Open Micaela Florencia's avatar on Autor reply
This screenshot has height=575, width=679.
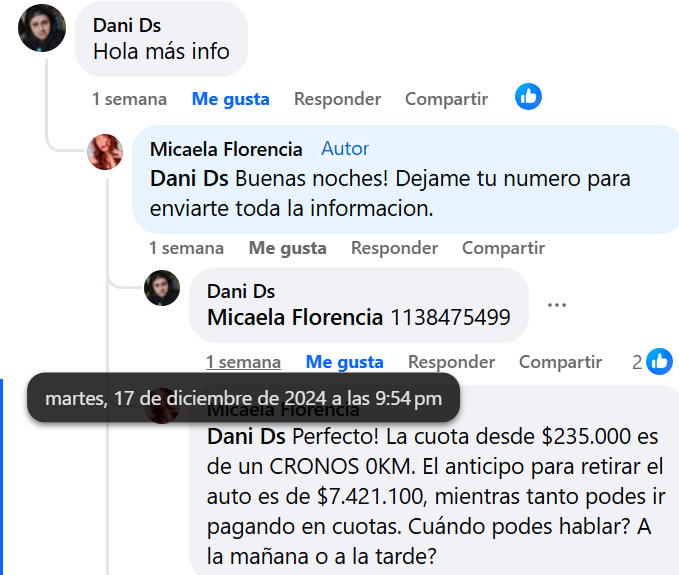point(105,152)
